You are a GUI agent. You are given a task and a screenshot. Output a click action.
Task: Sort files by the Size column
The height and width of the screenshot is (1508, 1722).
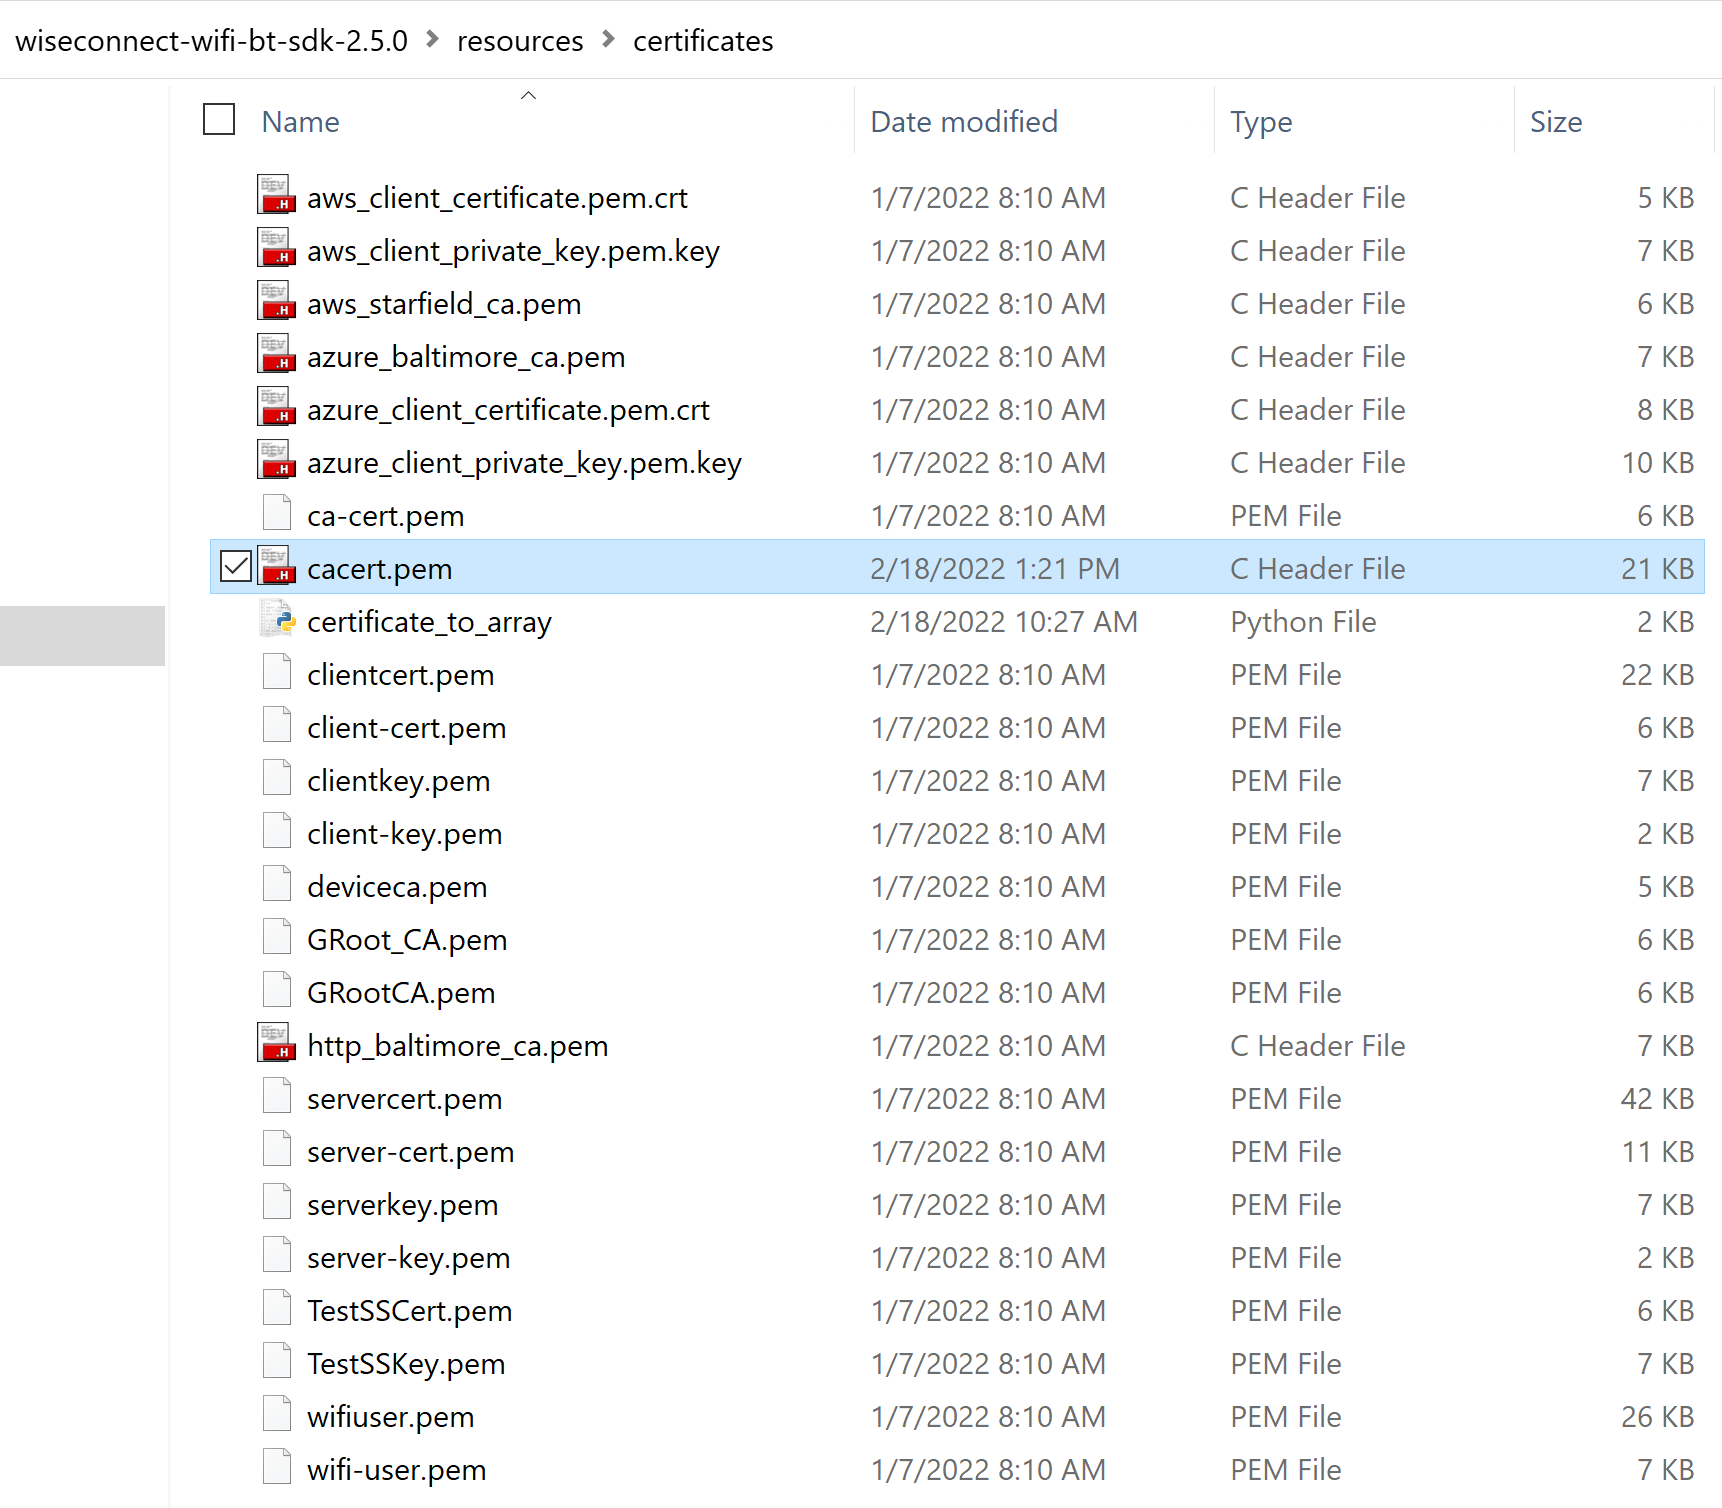pos(1556,121)
